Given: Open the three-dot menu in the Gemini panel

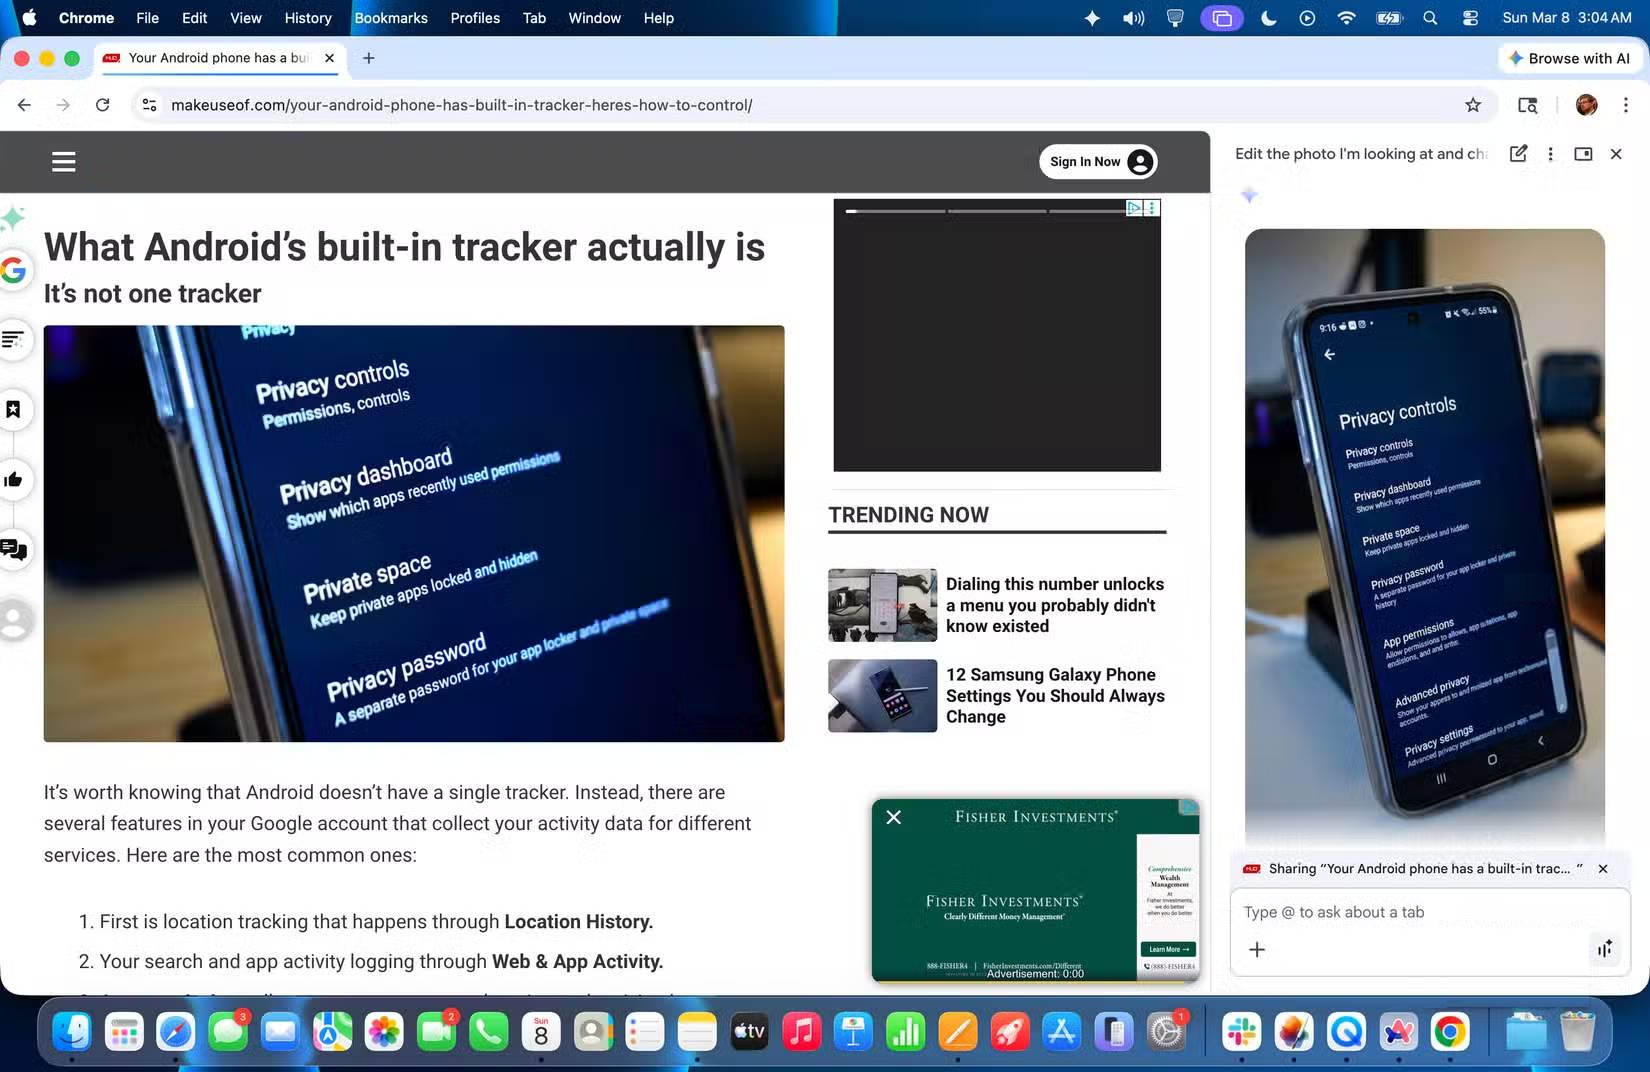Looking at the screenshot, I should 1550,154.
